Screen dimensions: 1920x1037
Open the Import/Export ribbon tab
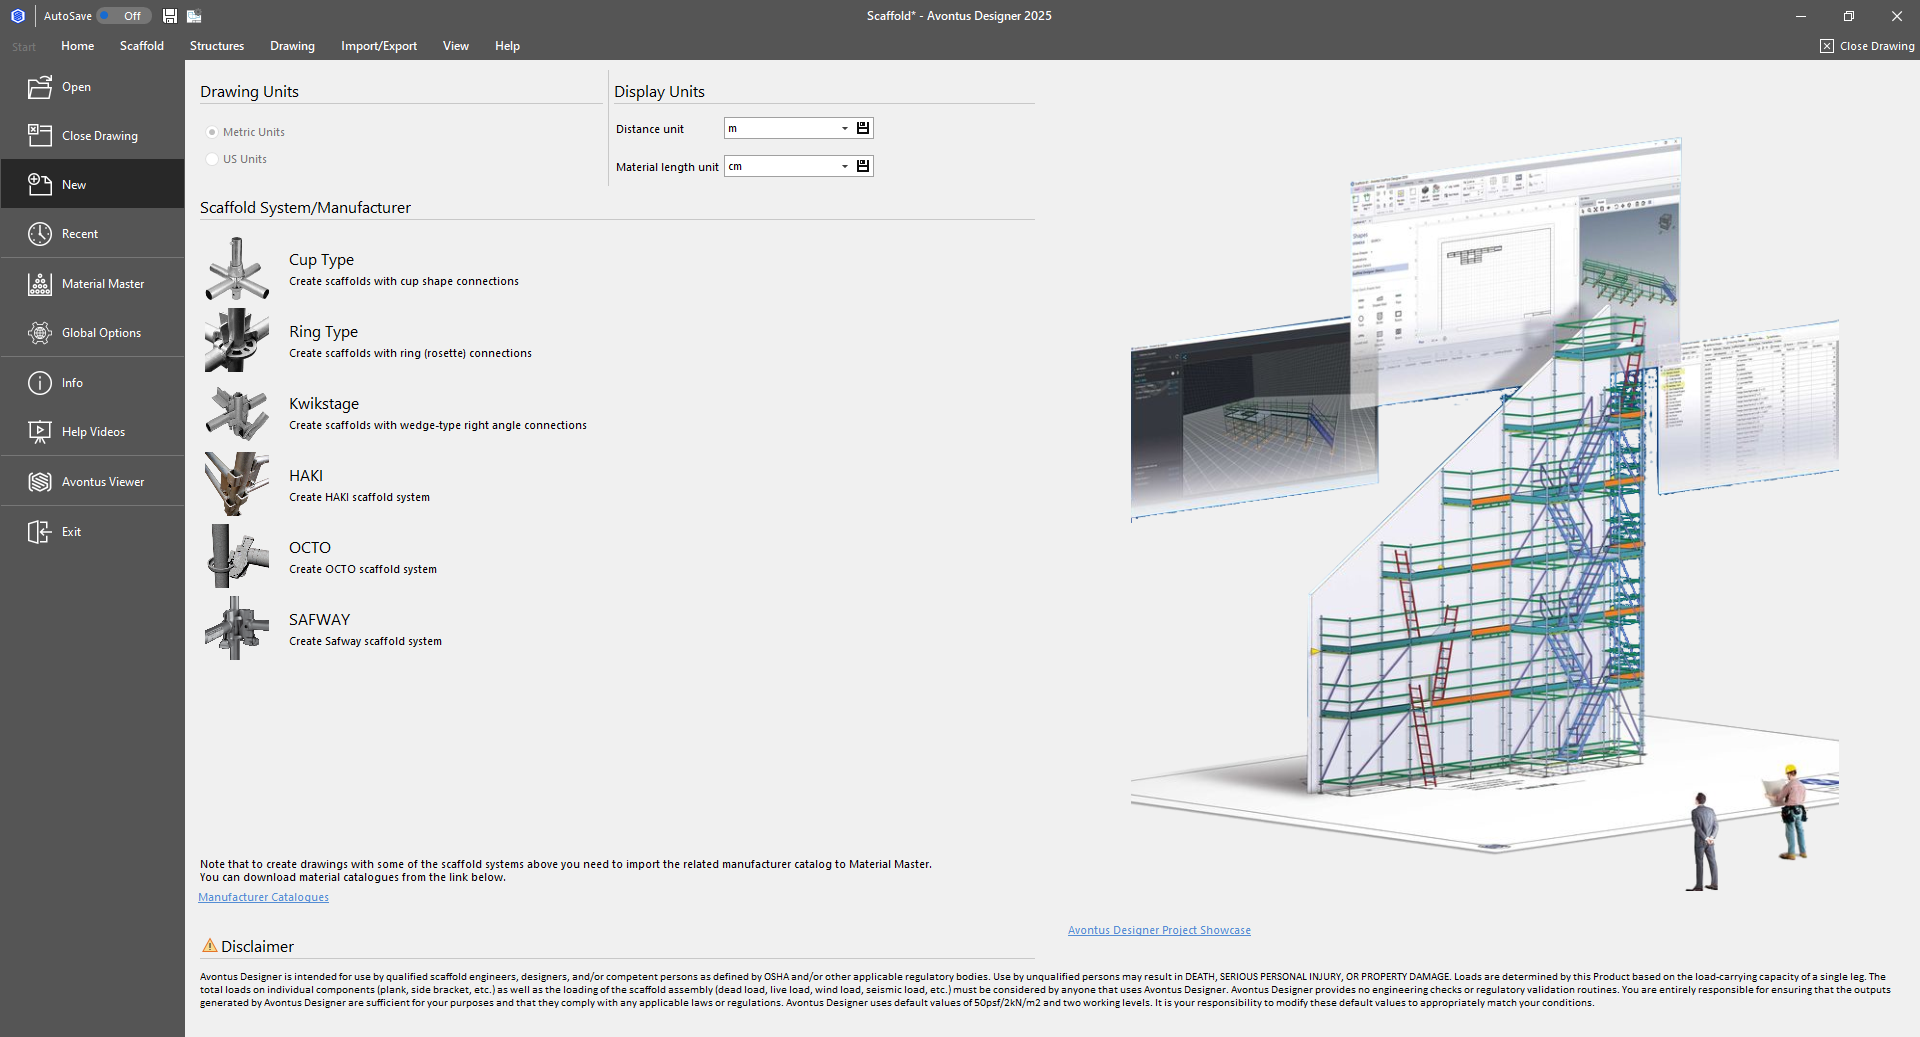click(x=379, y=46)
